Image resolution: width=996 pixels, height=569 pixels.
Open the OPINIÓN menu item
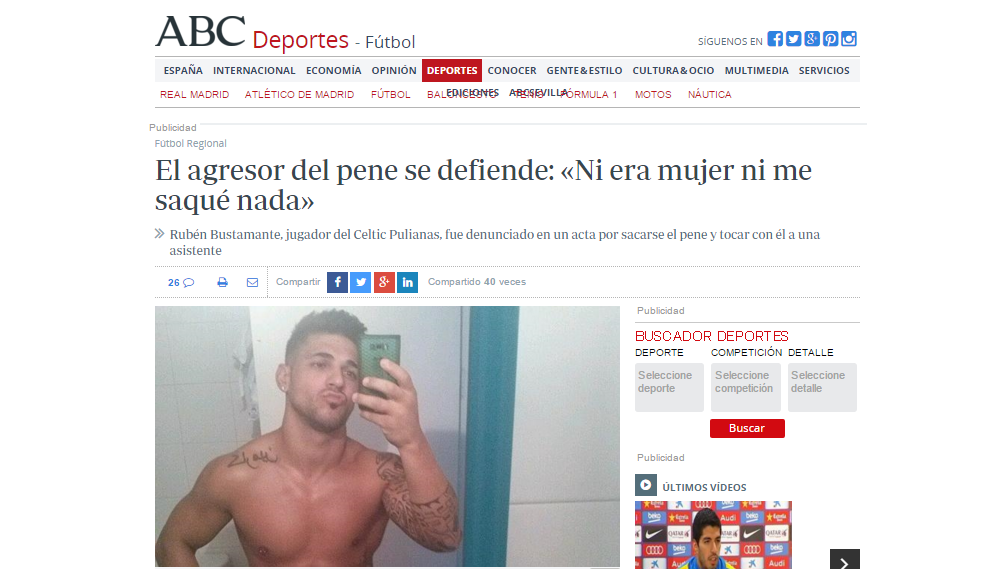tap(394, 70)
